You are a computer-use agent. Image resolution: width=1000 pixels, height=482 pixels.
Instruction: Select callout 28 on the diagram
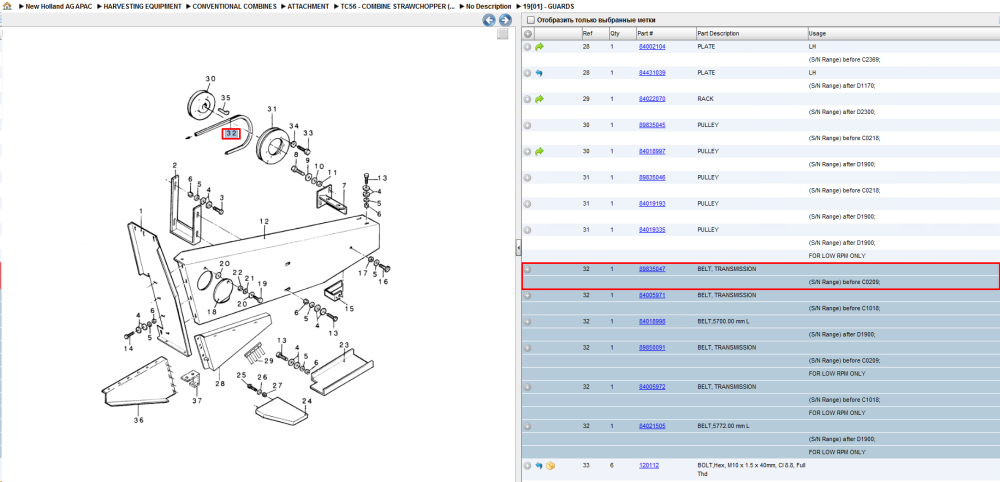pyautogui.click(x=220, y=383)
